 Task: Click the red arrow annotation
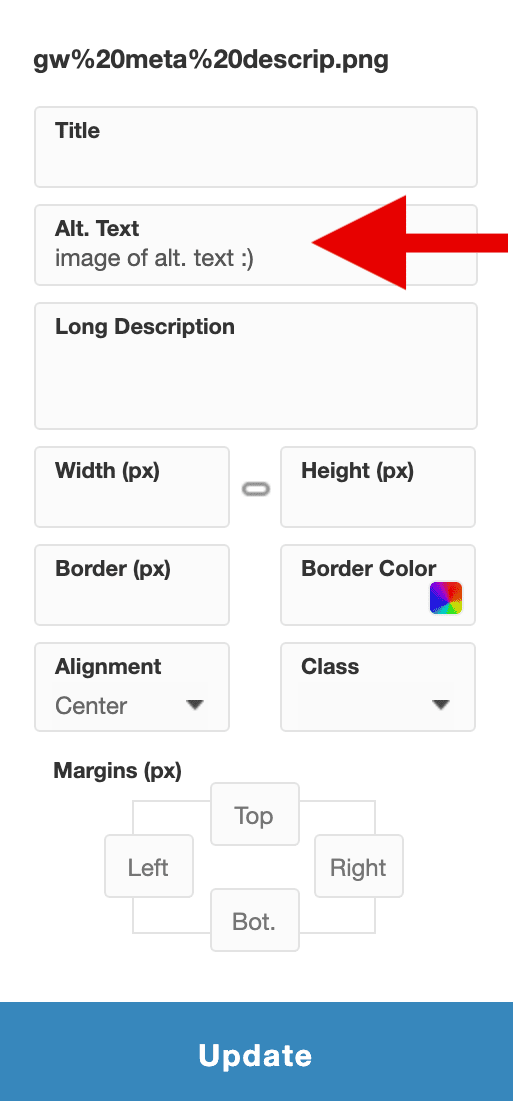click(410, 243)
